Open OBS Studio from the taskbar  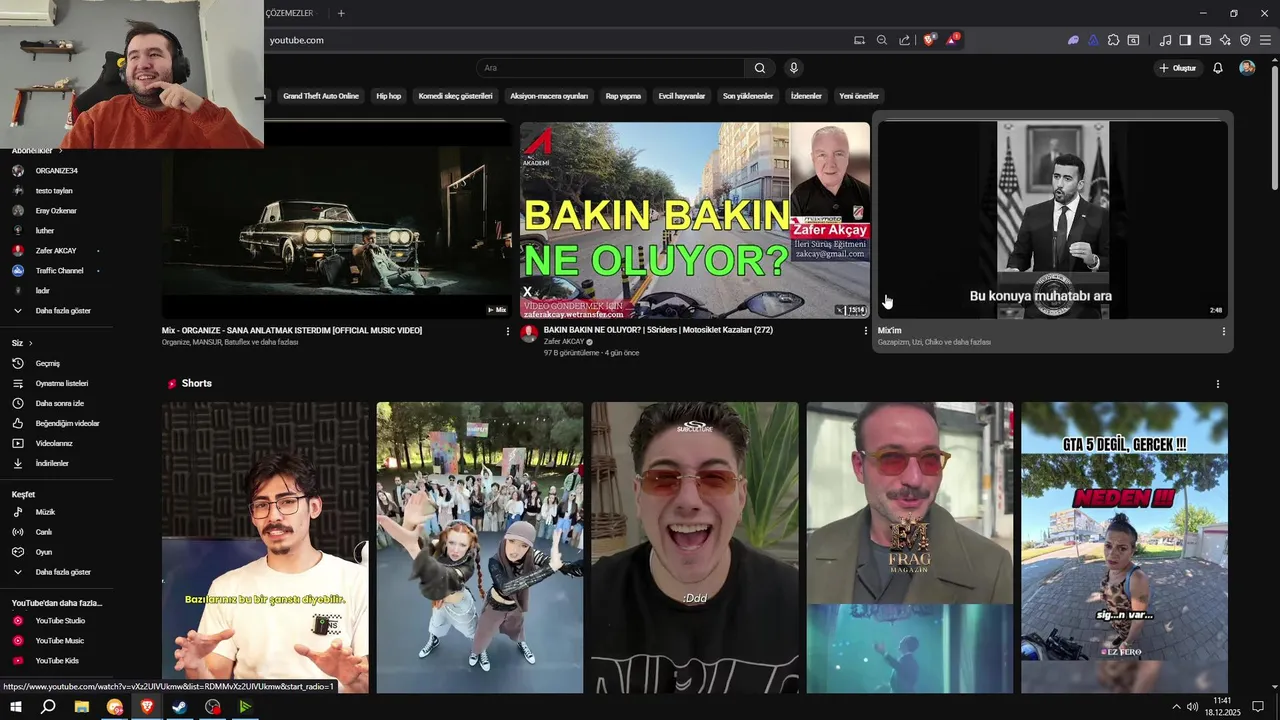click(212, 707)
